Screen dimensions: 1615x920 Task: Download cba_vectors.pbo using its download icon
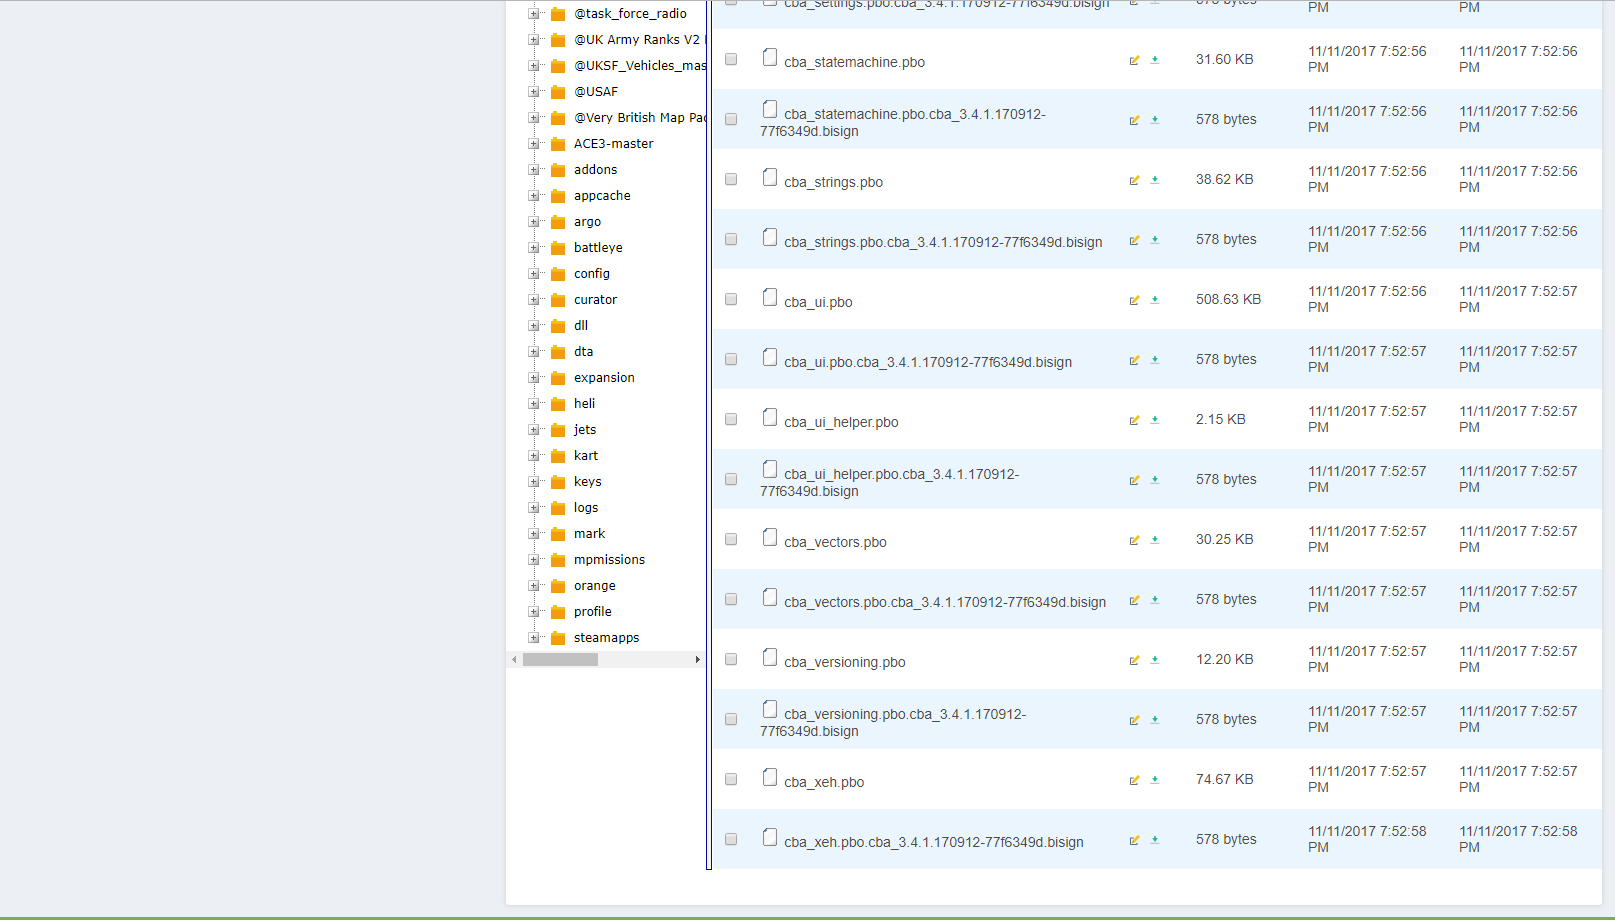click(1155, 540)
